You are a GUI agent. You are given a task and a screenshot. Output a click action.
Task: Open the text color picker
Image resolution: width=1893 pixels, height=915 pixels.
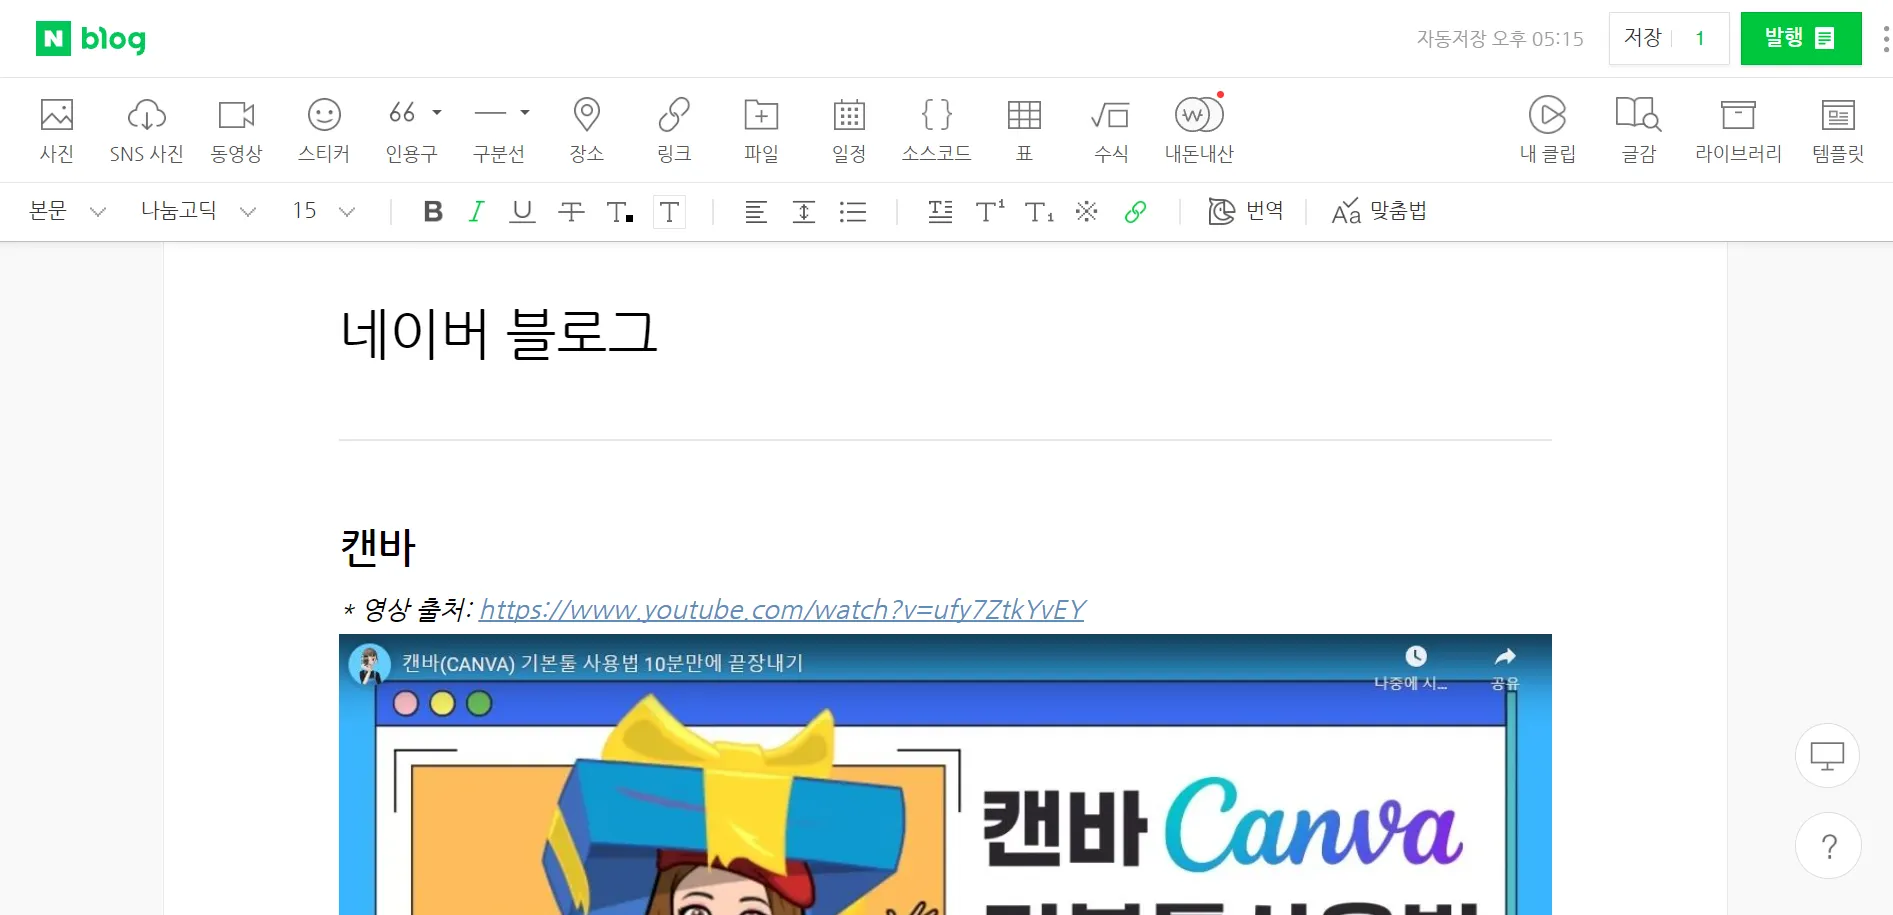click(x=619, y=212)
